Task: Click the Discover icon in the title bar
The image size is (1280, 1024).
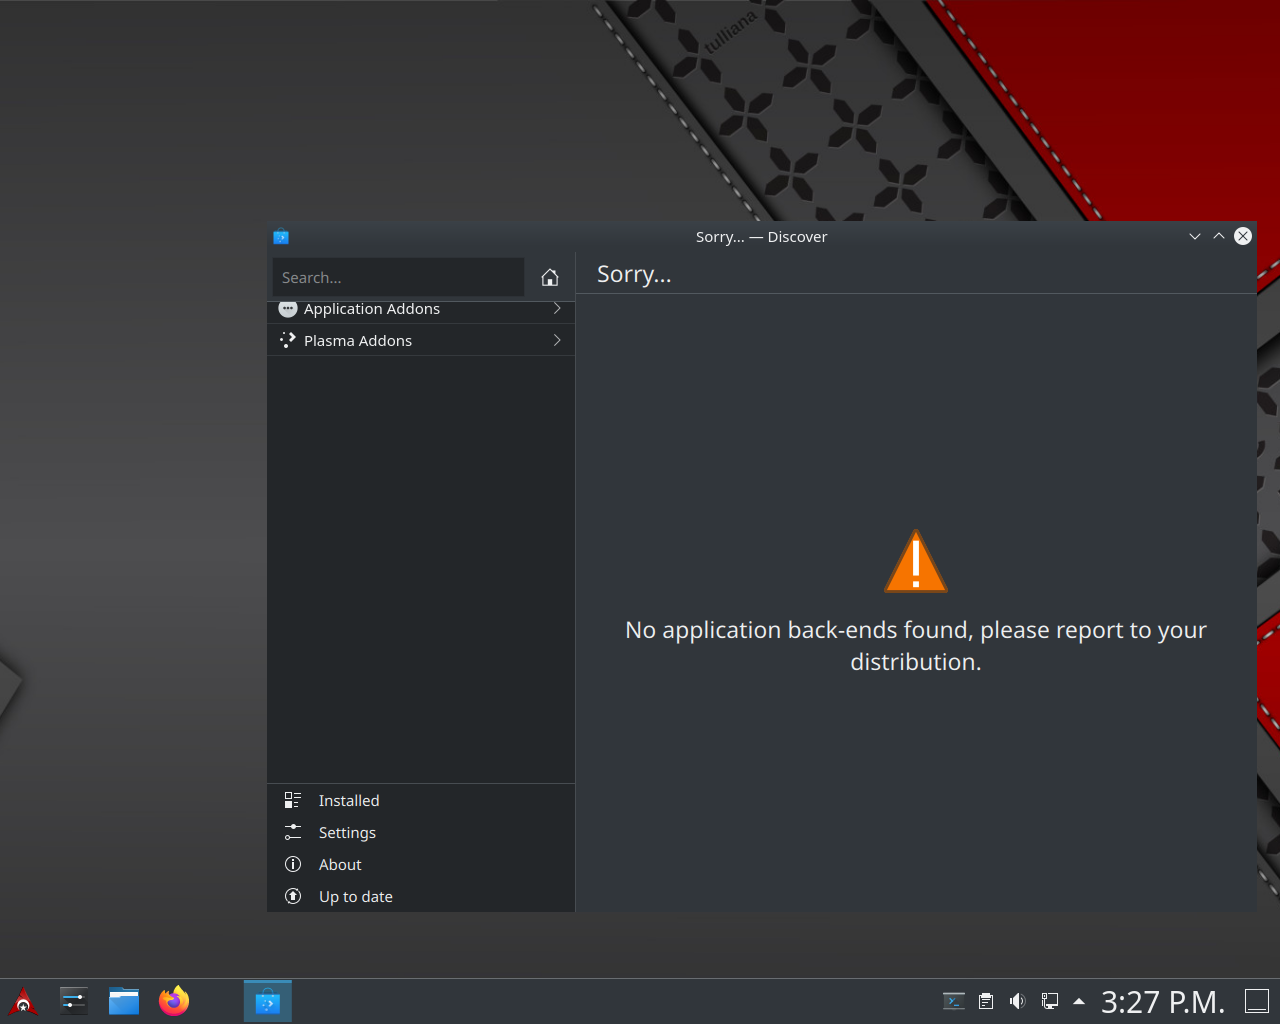Action: coord(281,237)
